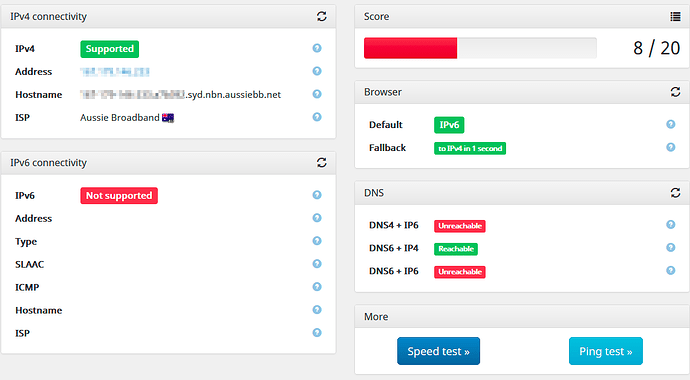The height and width of the screenshot is (380, 690).
Task: Click the SLAAC label
Action: coord(29,264)
